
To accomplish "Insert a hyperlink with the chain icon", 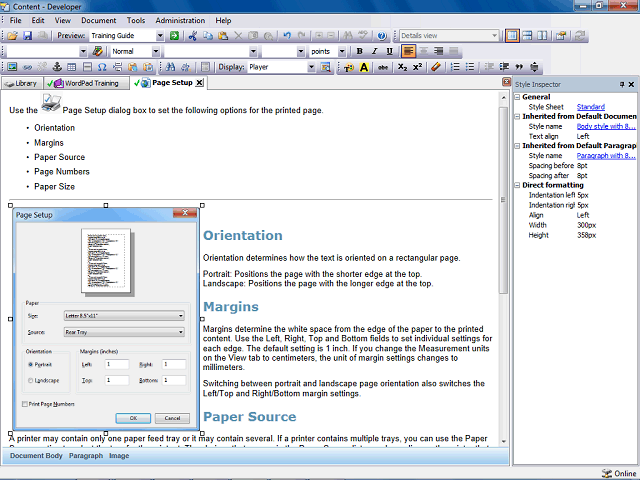I will [x=27, y=67].
